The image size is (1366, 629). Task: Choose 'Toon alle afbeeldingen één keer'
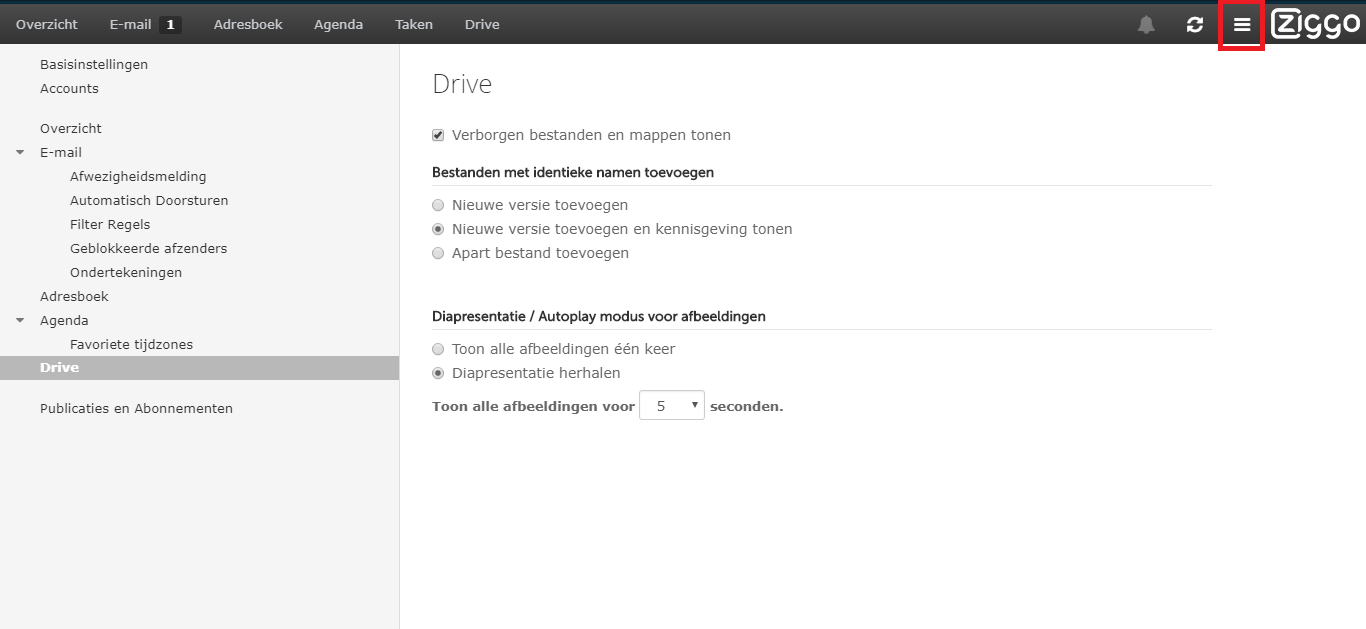(438, 349)
